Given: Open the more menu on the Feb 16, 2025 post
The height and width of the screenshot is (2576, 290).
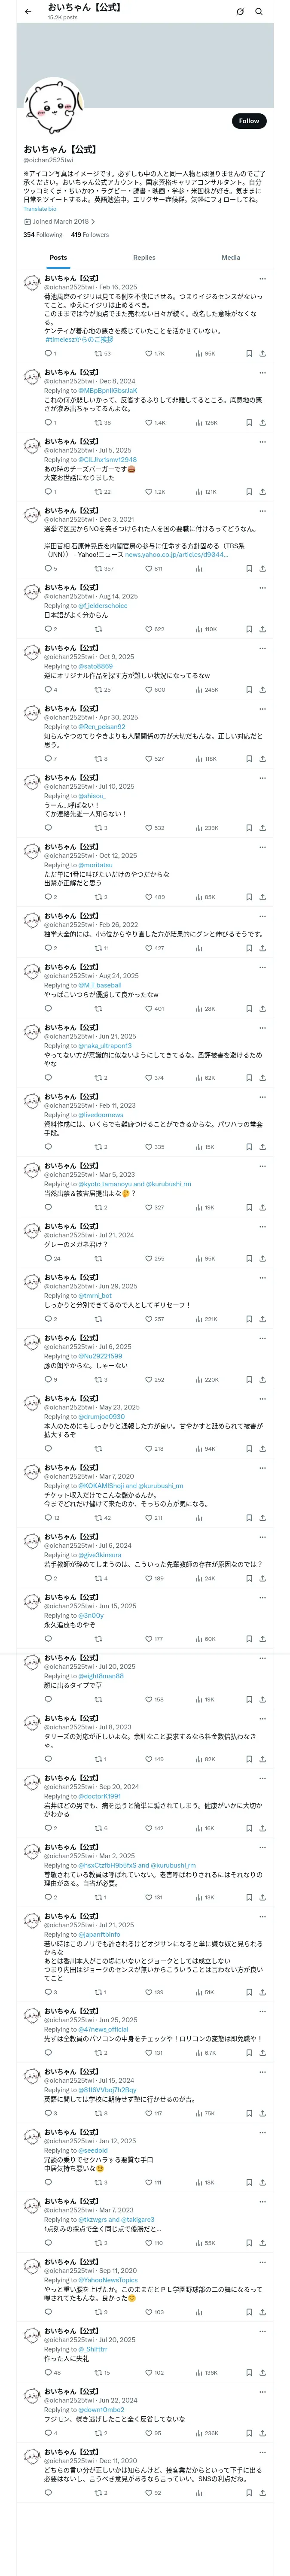Looking at the screenshot, I should [262, 279].
